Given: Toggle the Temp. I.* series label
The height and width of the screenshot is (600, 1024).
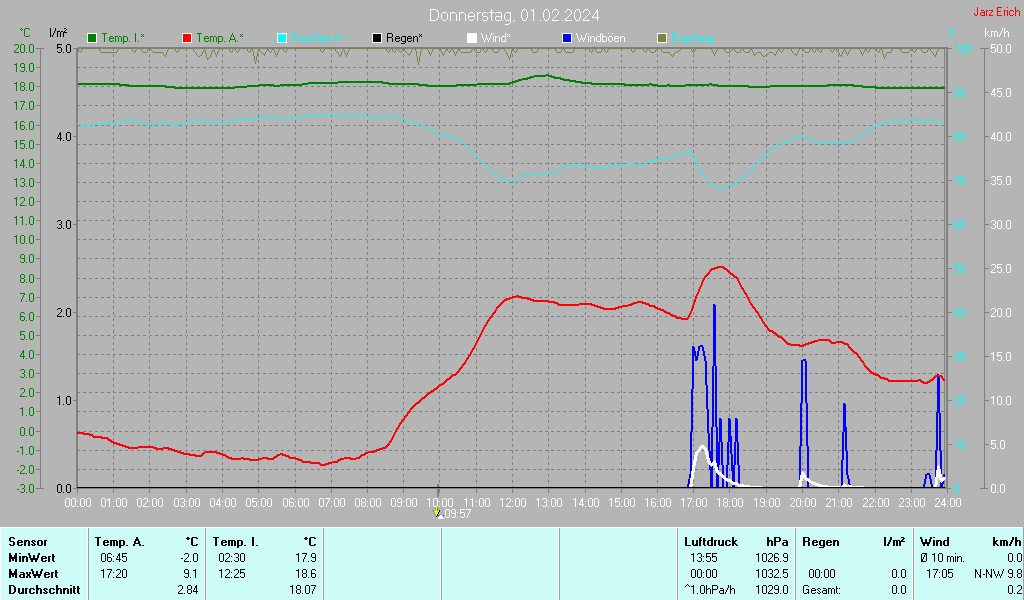Looking at the screenshot, I should coord(123,38).
